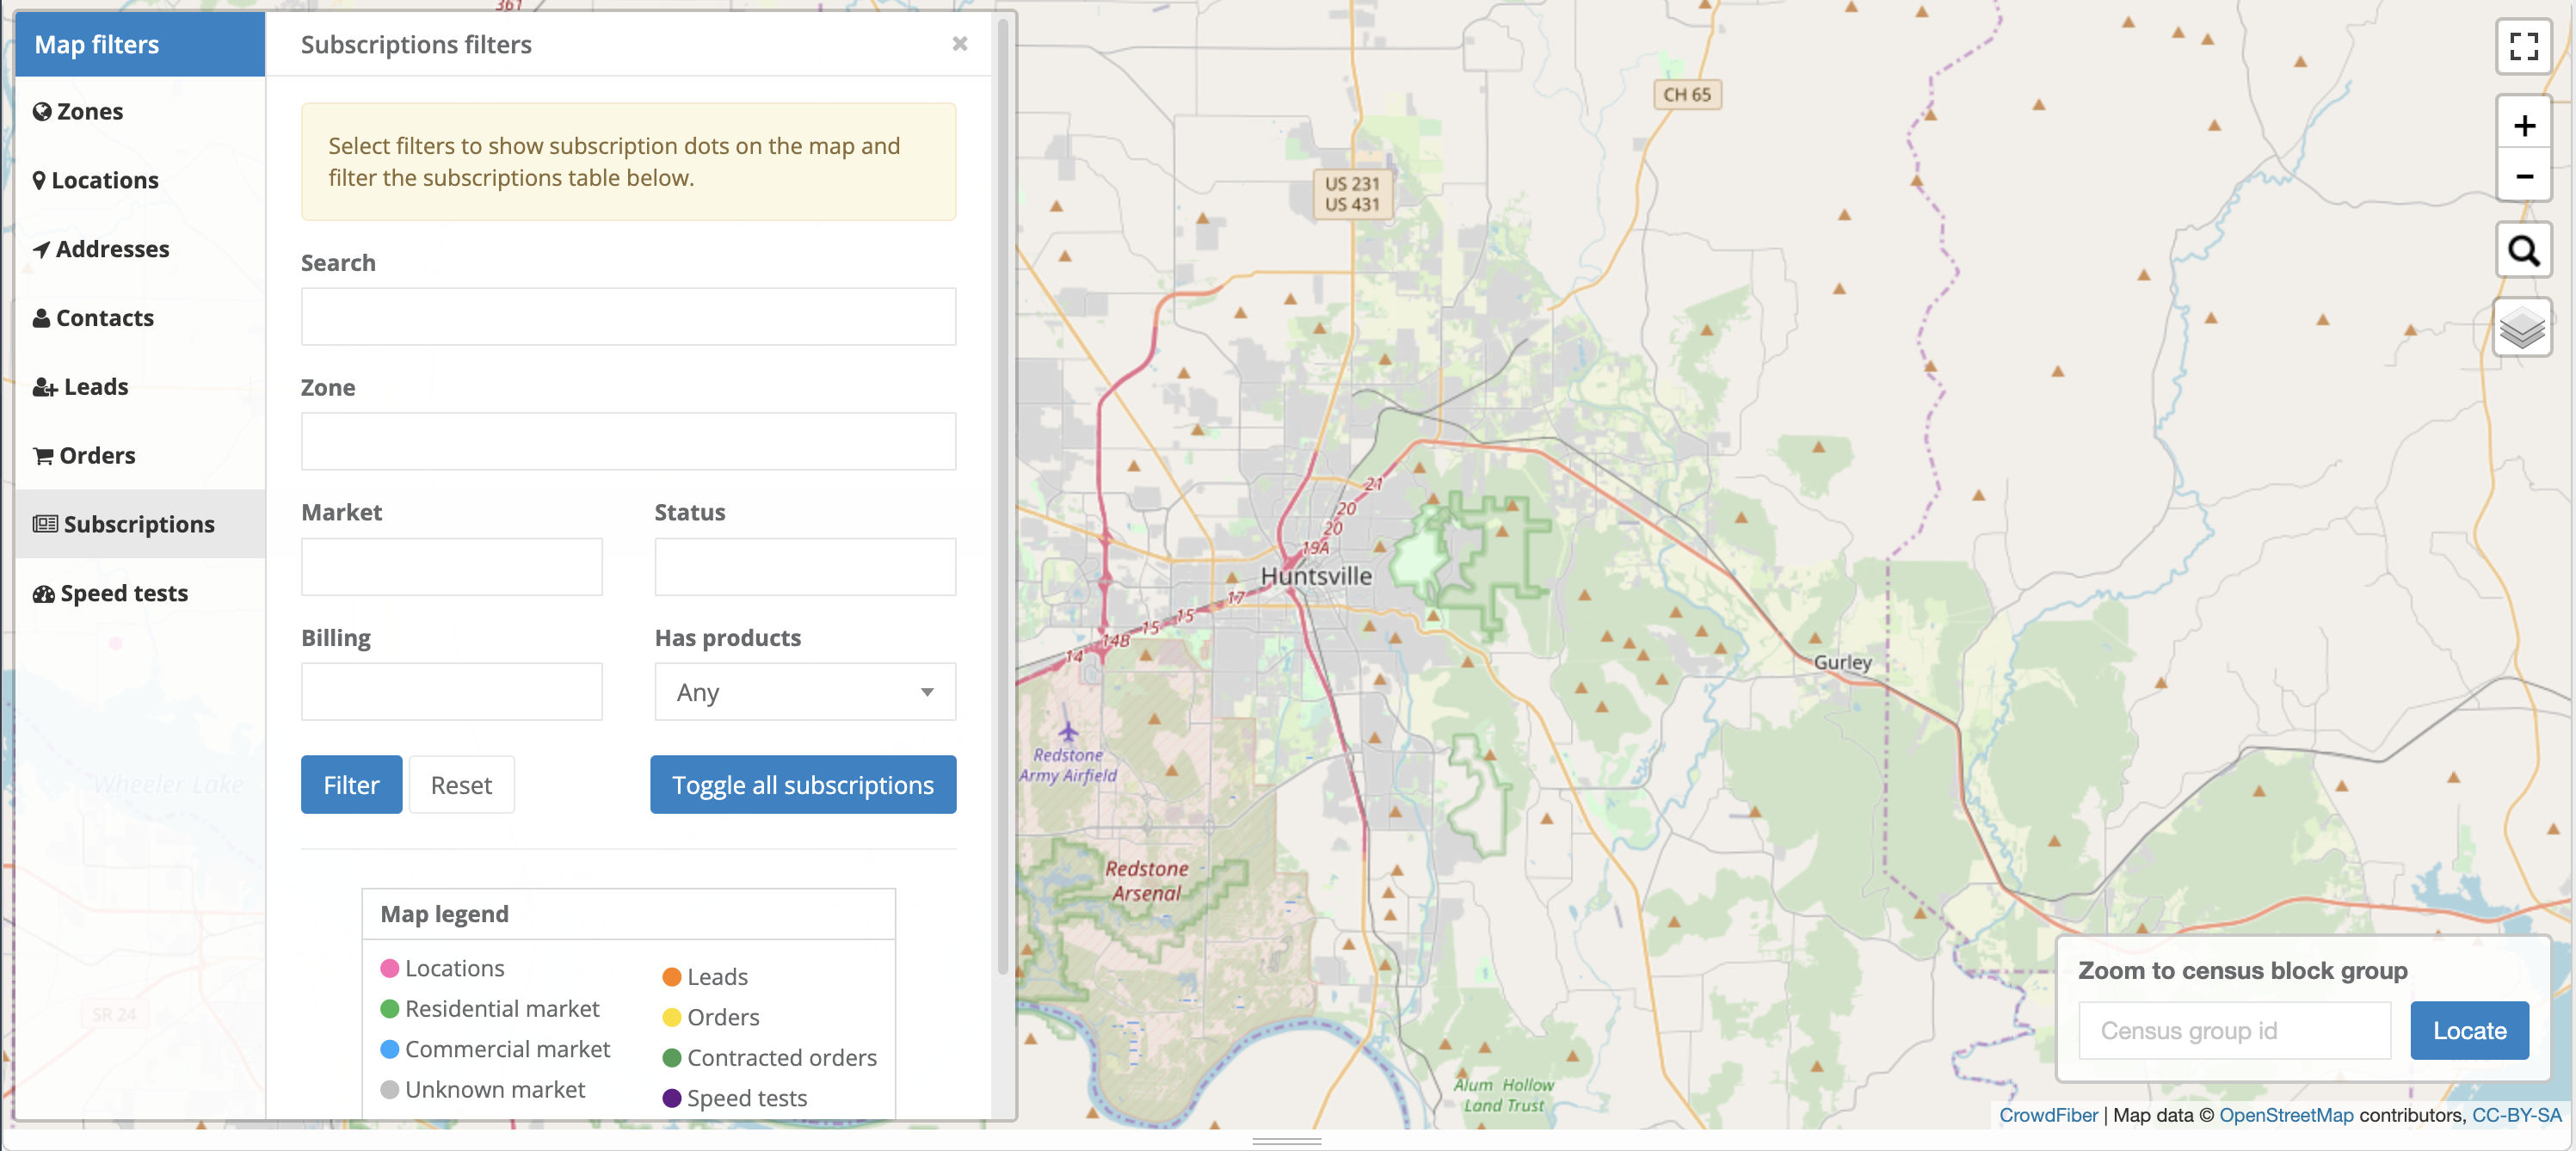Open Speed tests filters in sidebar

[x=111, y=593]
